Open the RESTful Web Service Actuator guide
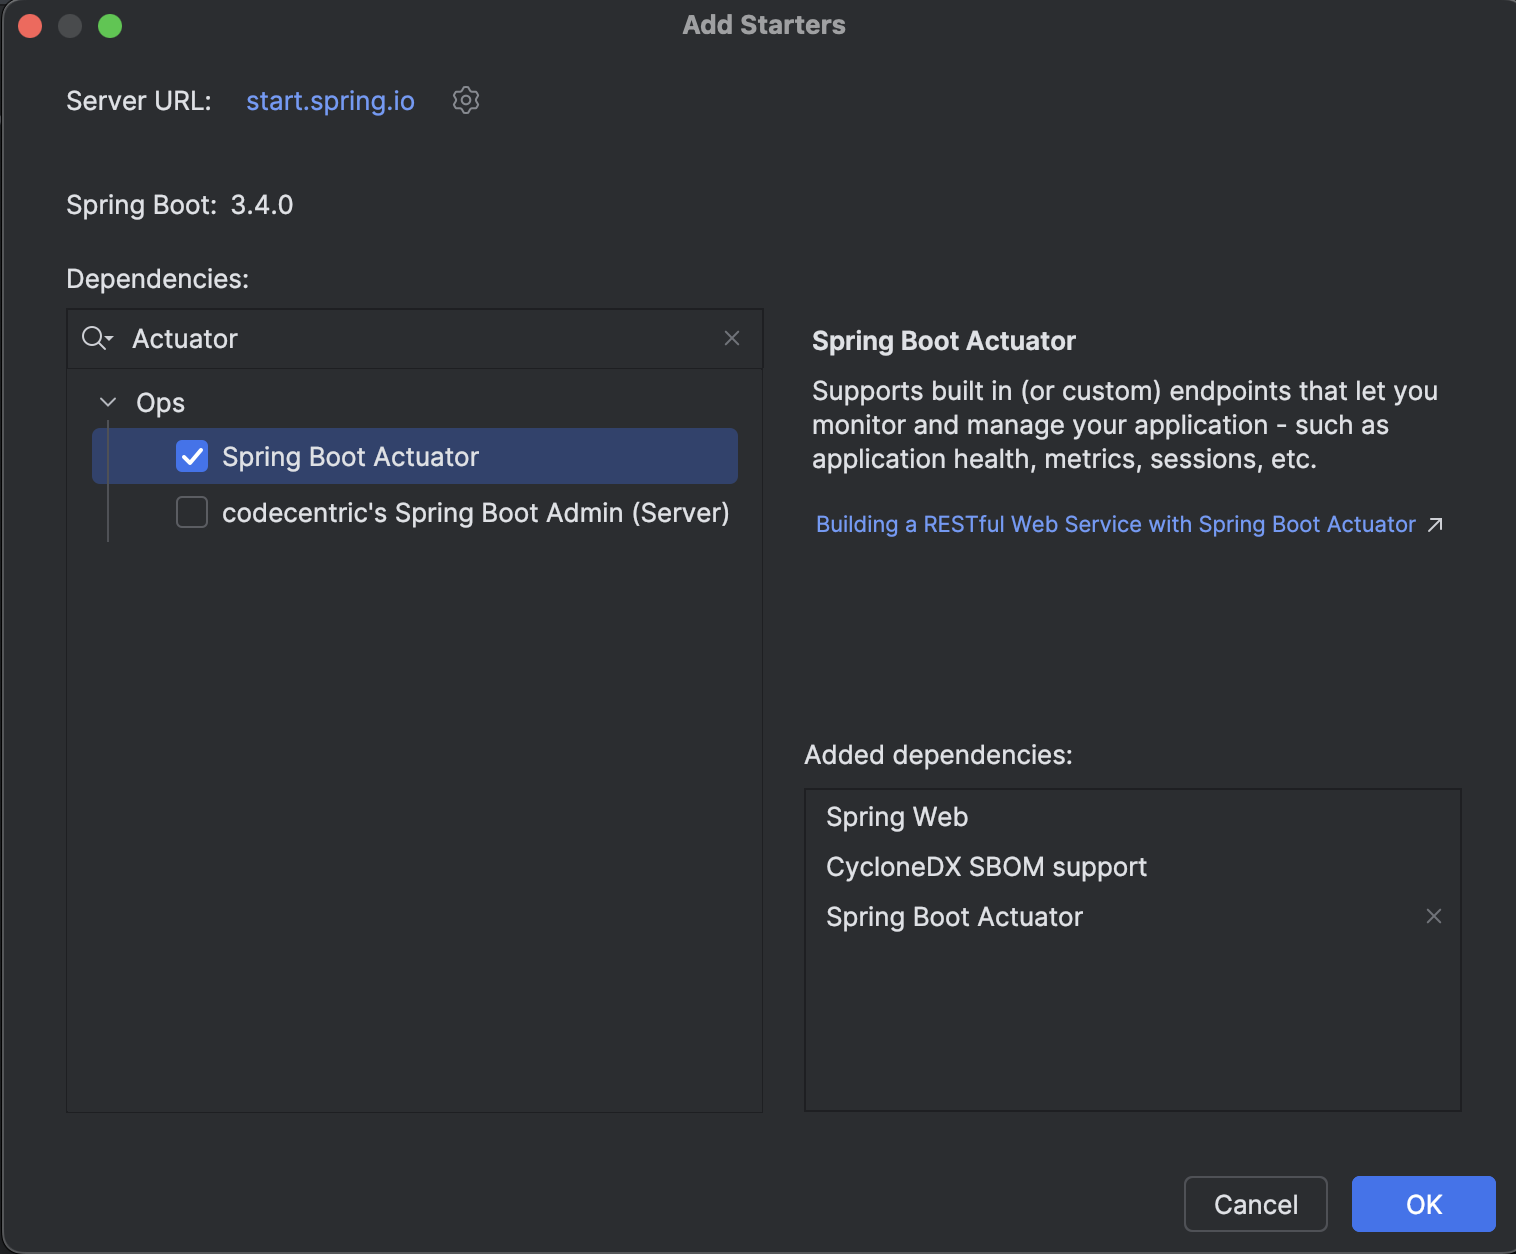Viewport: 1516px width, 1254px height. 1114,523
